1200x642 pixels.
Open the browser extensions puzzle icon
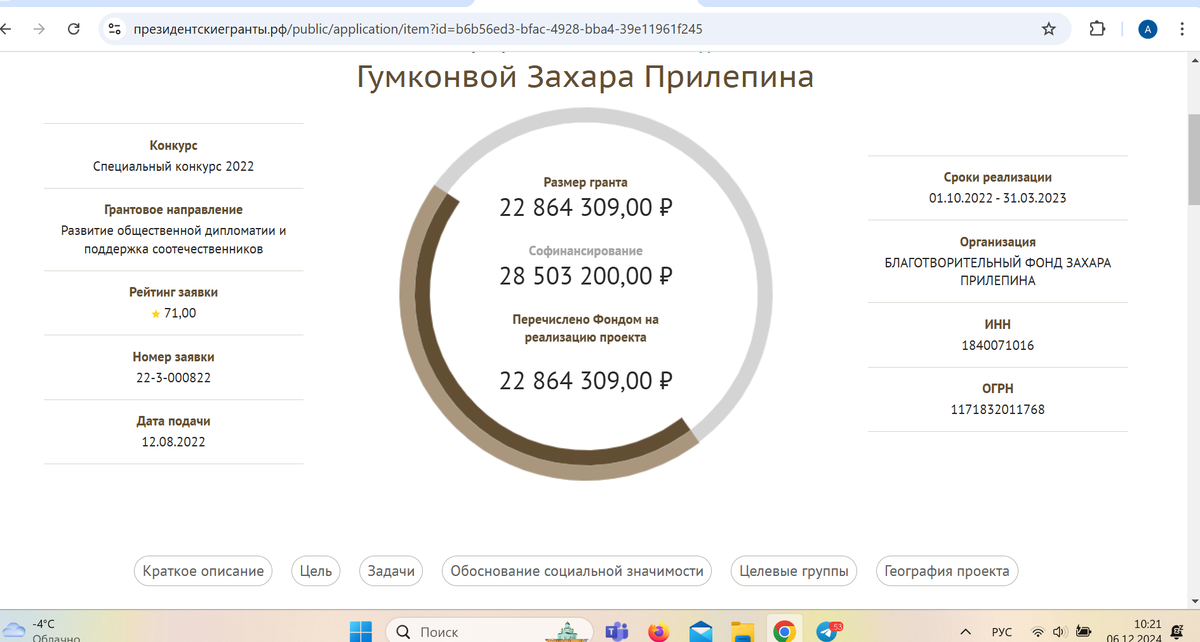[1097, 29]
